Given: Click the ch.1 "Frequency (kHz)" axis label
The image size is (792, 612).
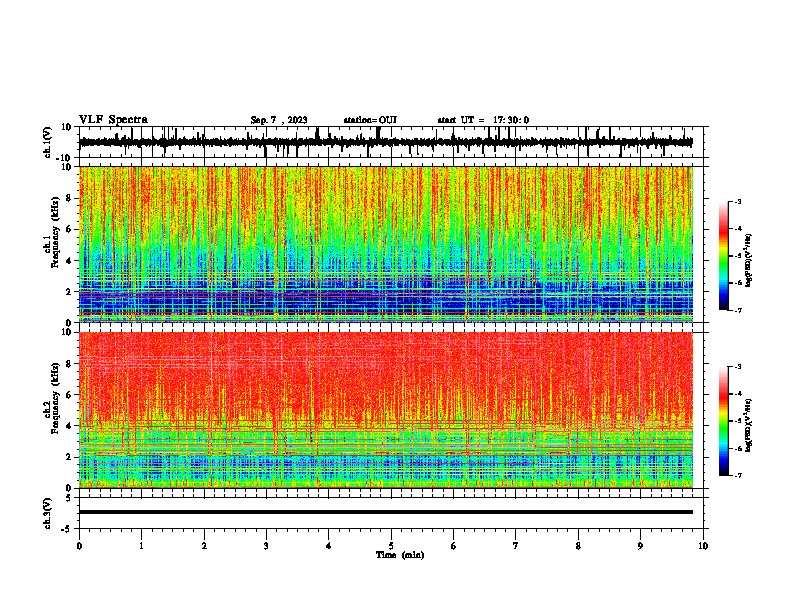Looking at the screenshot, I should (55, 233).
